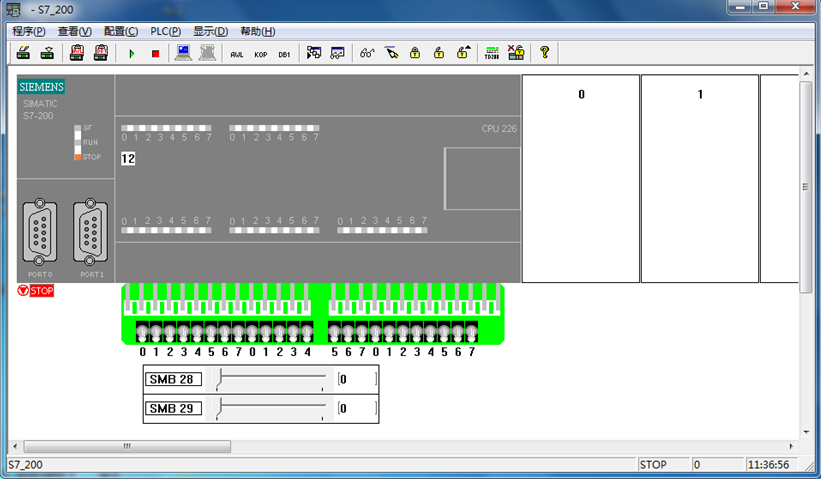Toggle input switch I0.7 in left group
The image size is (829, 481).
(238, 333)
